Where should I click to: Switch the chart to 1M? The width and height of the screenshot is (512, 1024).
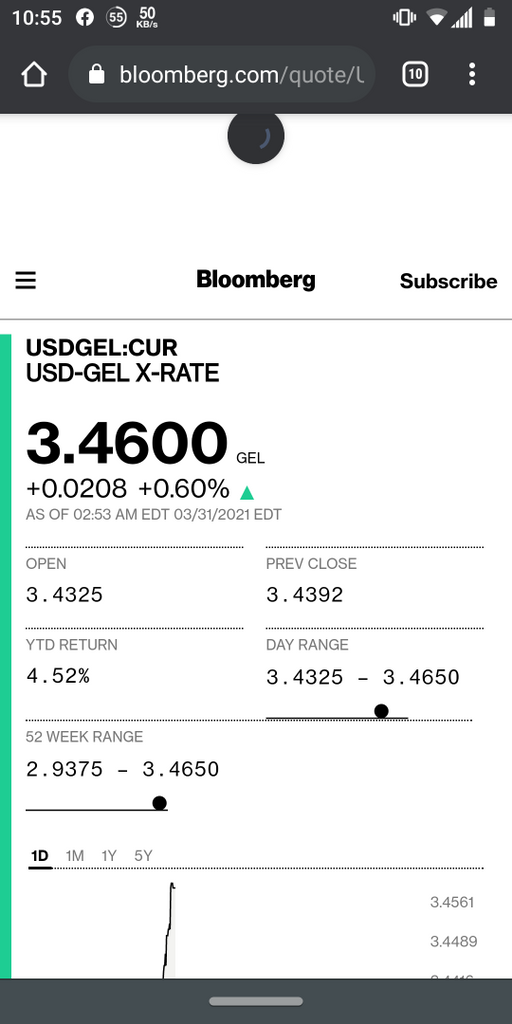75,856
